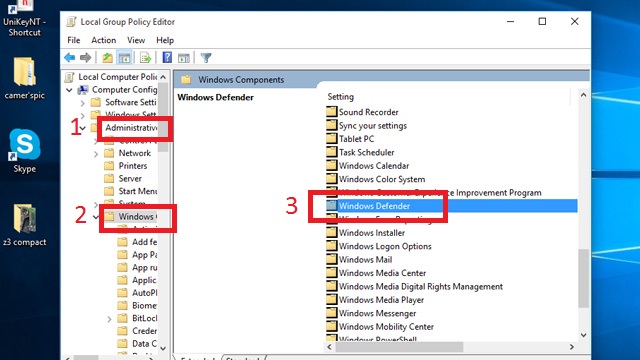The image size is (640, 360).
Task: Select the Server tree item
Action: (130, 178)
